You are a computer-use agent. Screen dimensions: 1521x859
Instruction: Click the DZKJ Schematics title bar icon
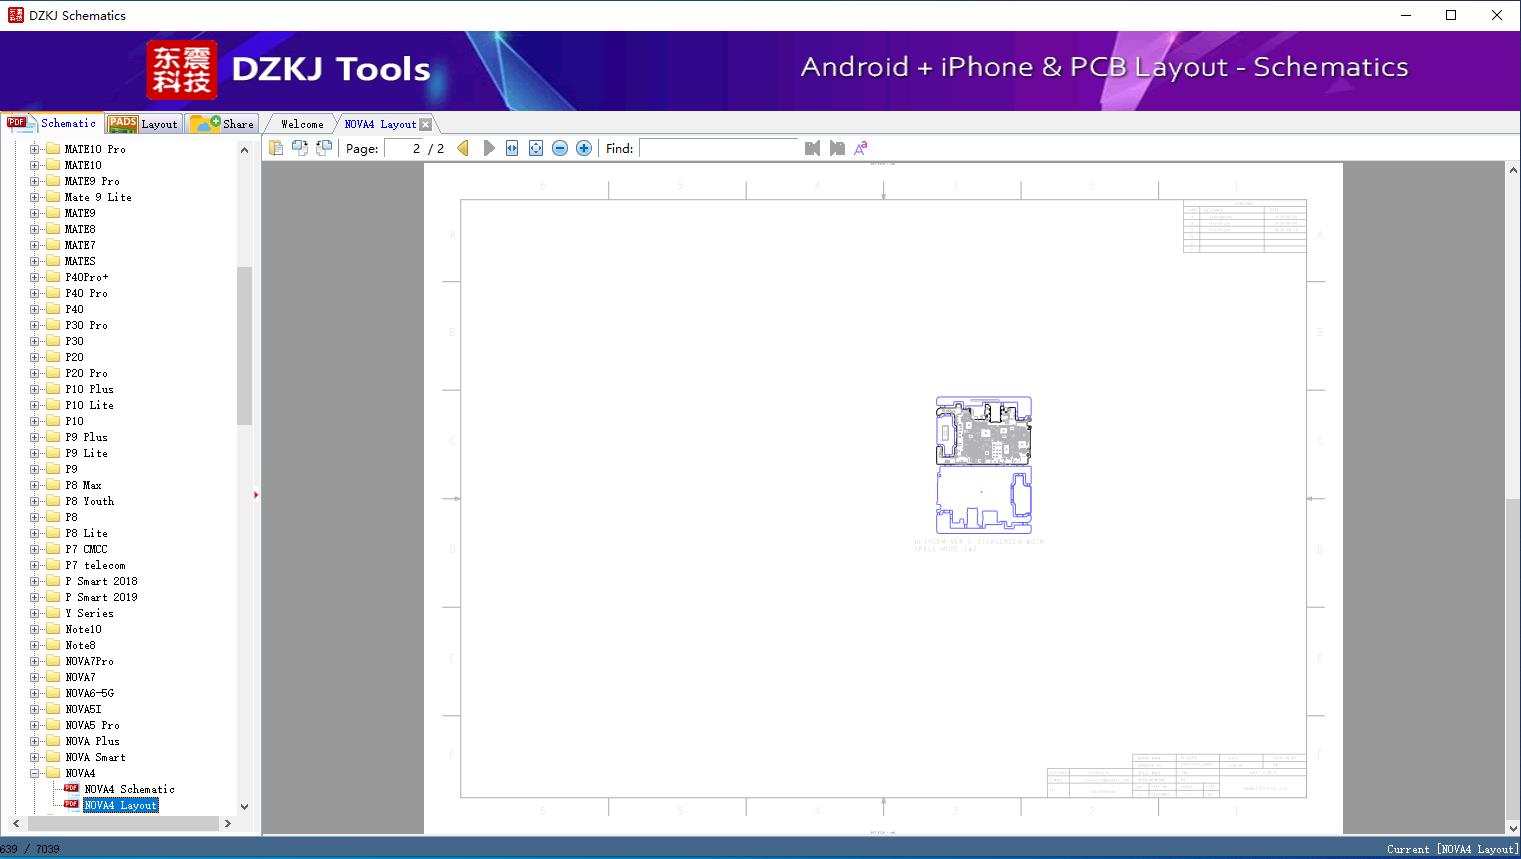coord(15,15)
